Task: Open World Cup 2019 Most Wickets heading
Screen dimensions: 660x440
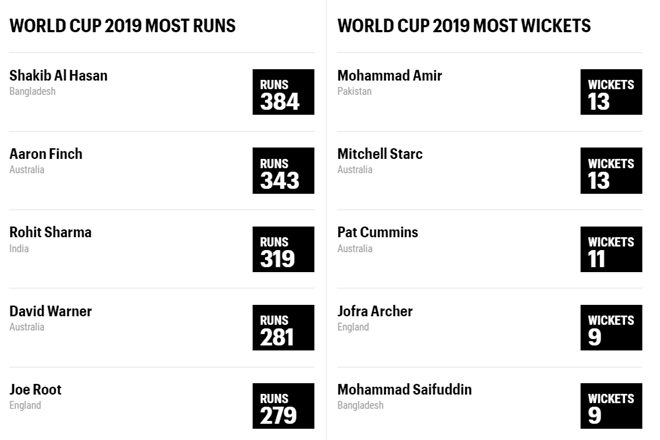Action: point(464,26)
